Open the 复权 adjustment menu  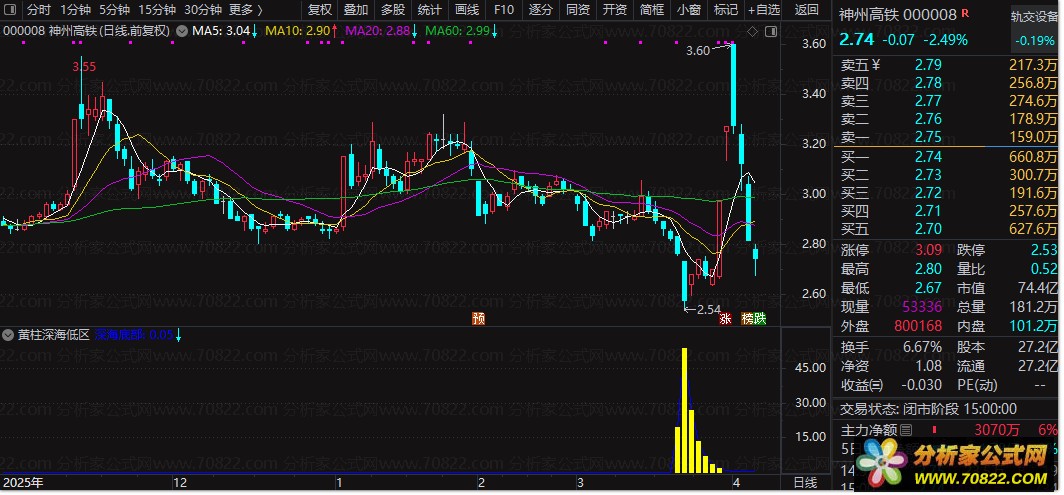pyautogui.click(x=320, y=10)
